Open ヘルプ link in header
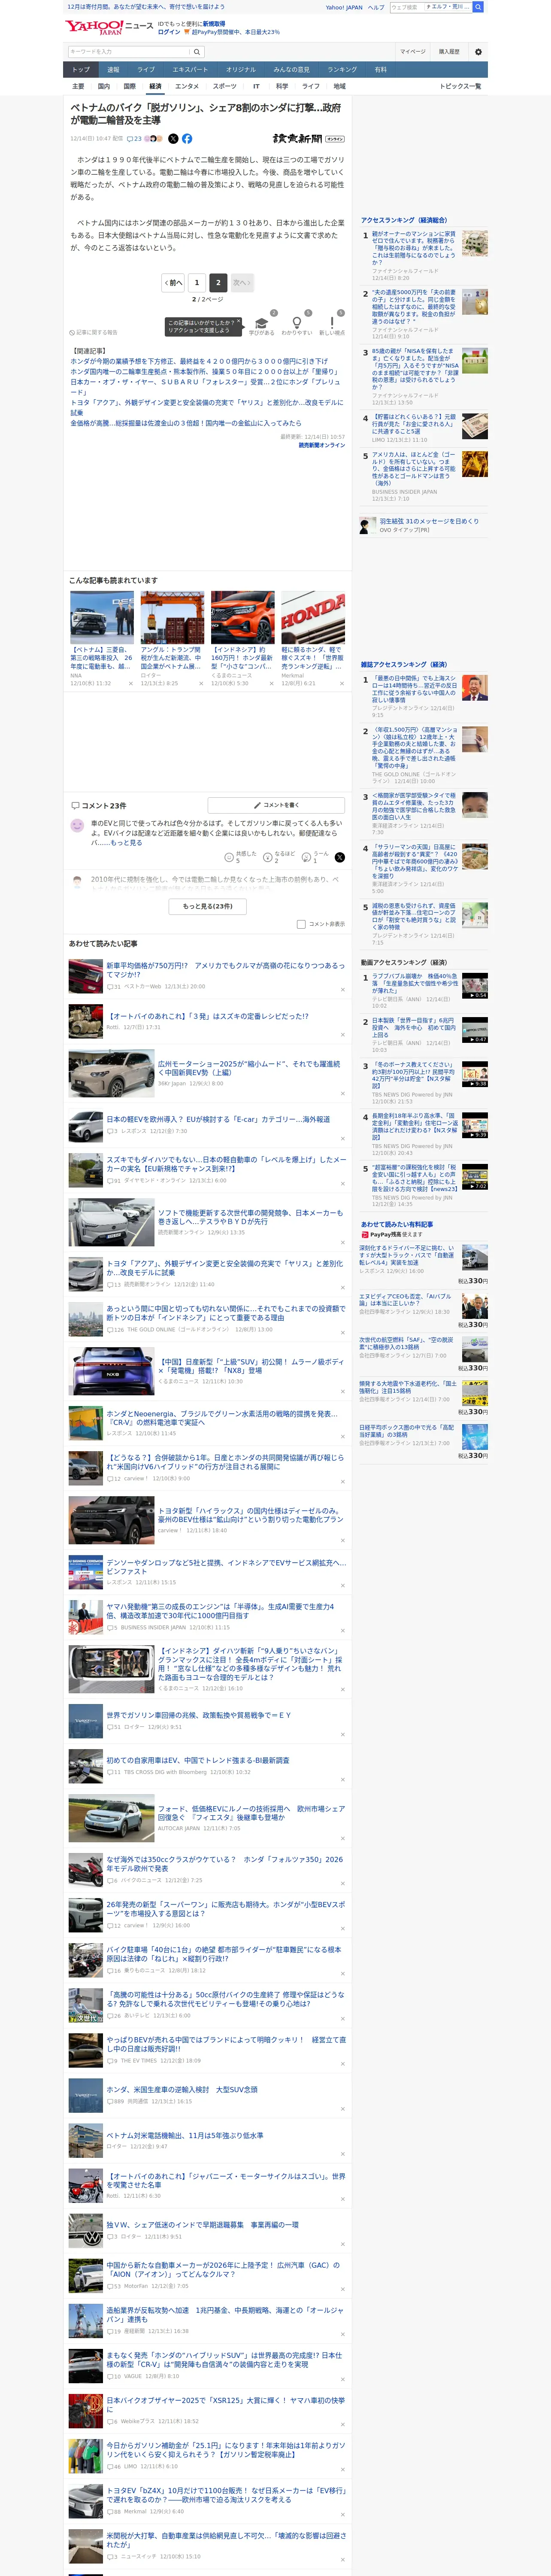The height and width of the screenshot is (2576, 551). [375, 7]
